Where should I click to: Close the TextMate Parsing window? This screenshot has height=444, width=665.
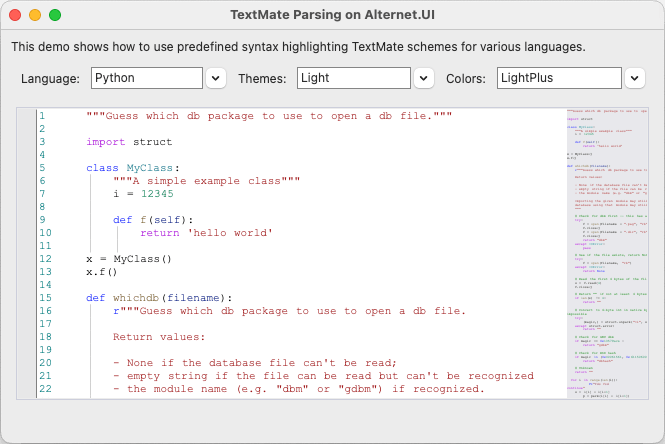click(x=15, y=15)
